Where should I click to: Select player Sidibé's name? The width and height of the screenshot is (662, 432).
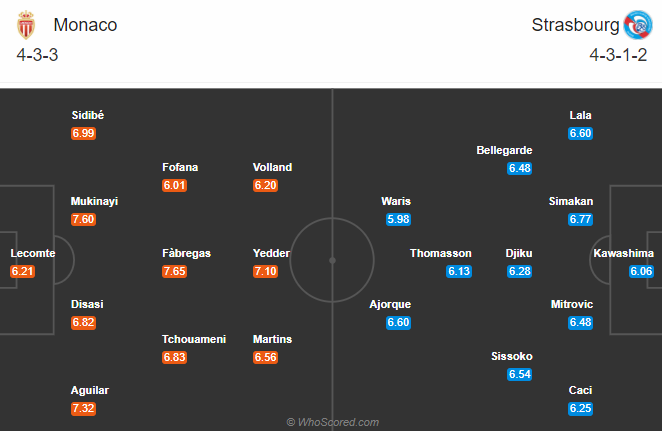click(x=88, y=115)
